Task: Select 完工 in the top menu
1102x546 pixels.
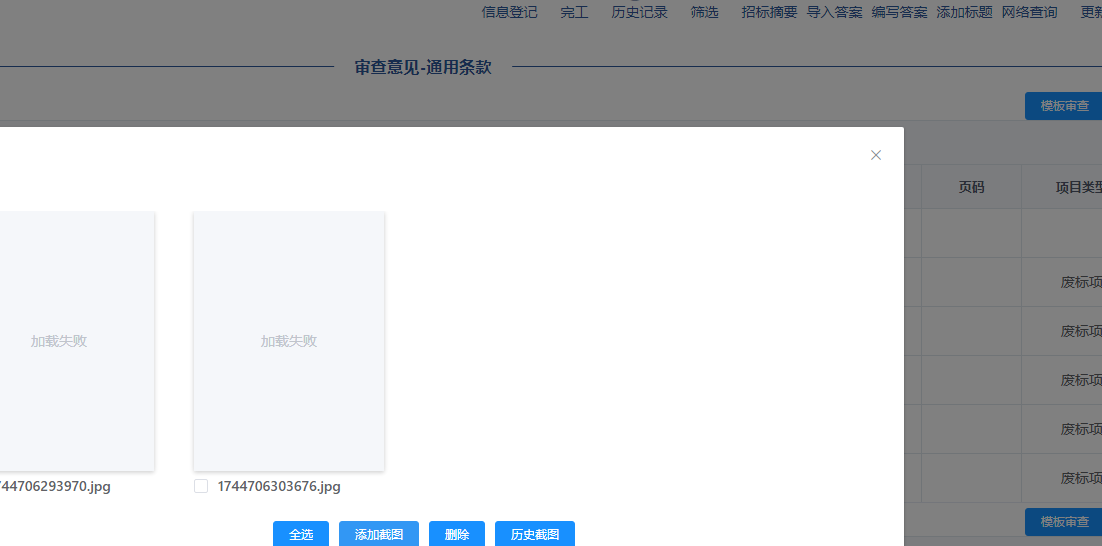Action: pyautogui.click(x=574, y=12)
